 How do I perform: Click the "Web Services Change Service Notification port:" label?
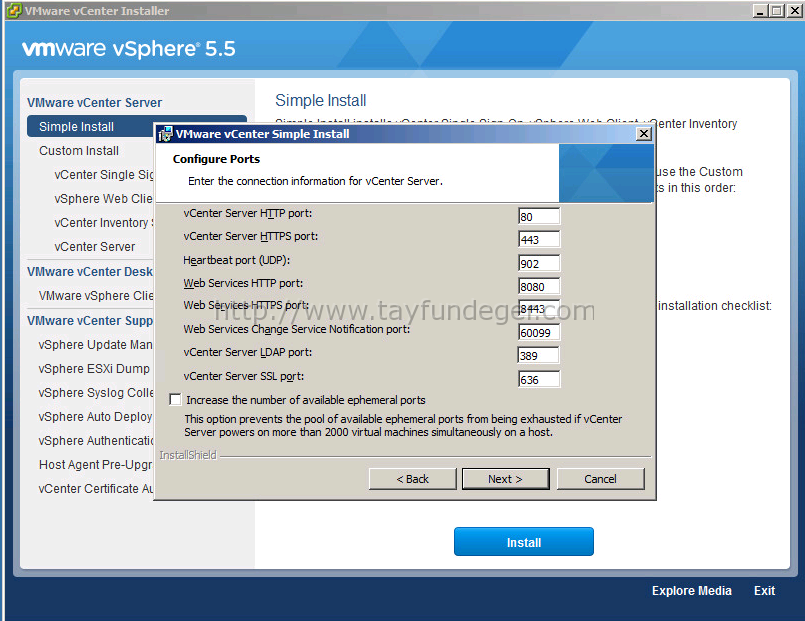(297, 329)
